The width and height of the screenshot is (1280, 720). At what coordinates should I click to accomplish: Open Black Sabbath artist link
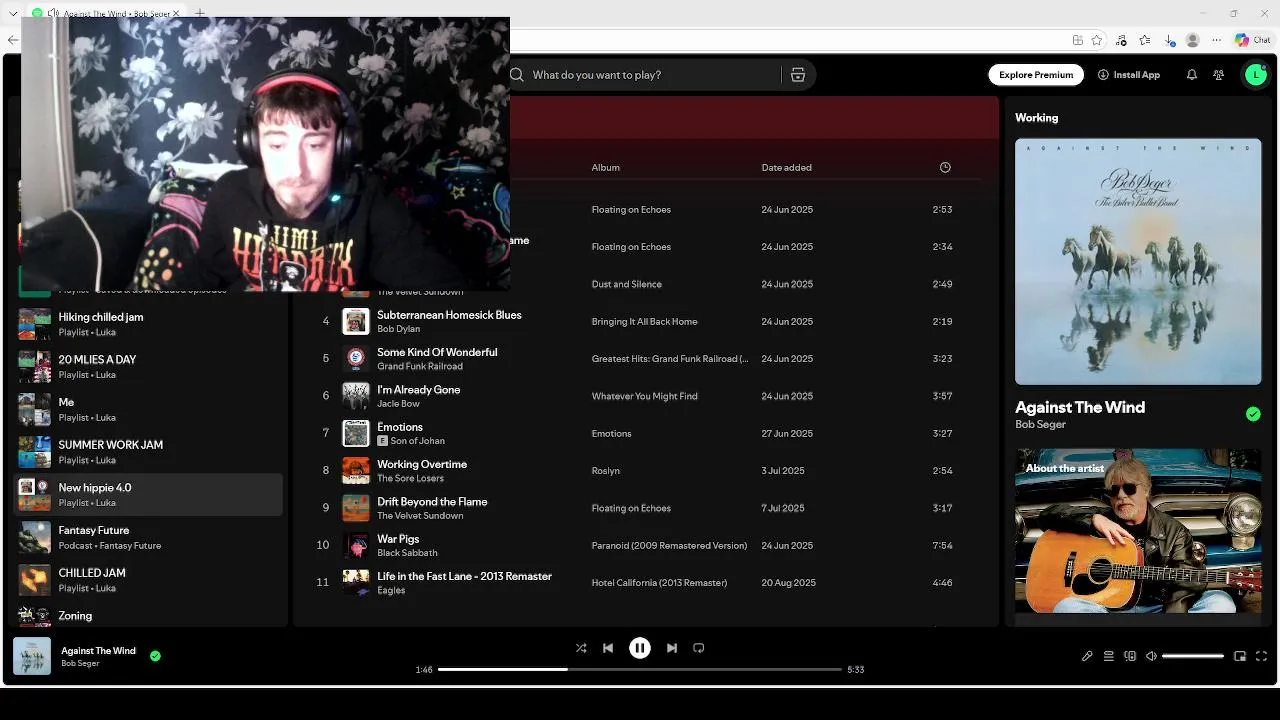click(x=407, y=553)
